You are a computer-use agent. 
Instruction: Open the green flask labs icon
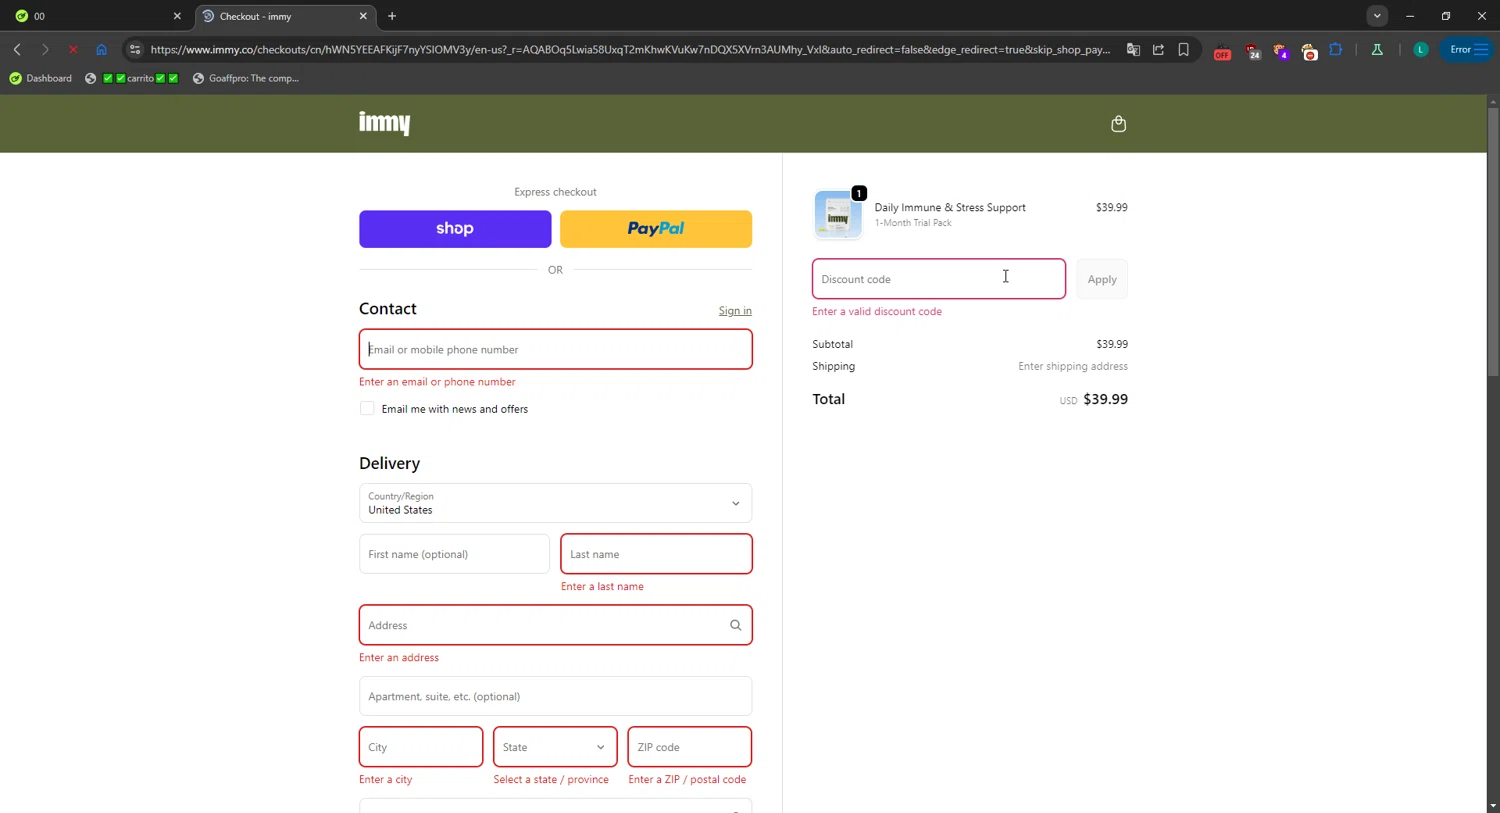point(1377,49)
